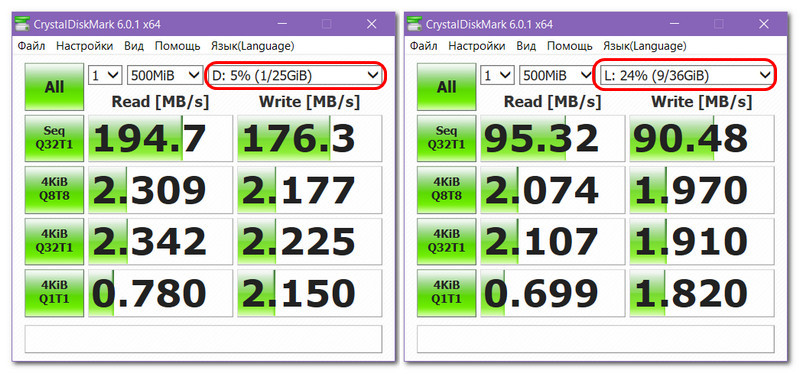Click the 1.970 write result
This screenshot has width=800, height=374.
coord(702,189)
